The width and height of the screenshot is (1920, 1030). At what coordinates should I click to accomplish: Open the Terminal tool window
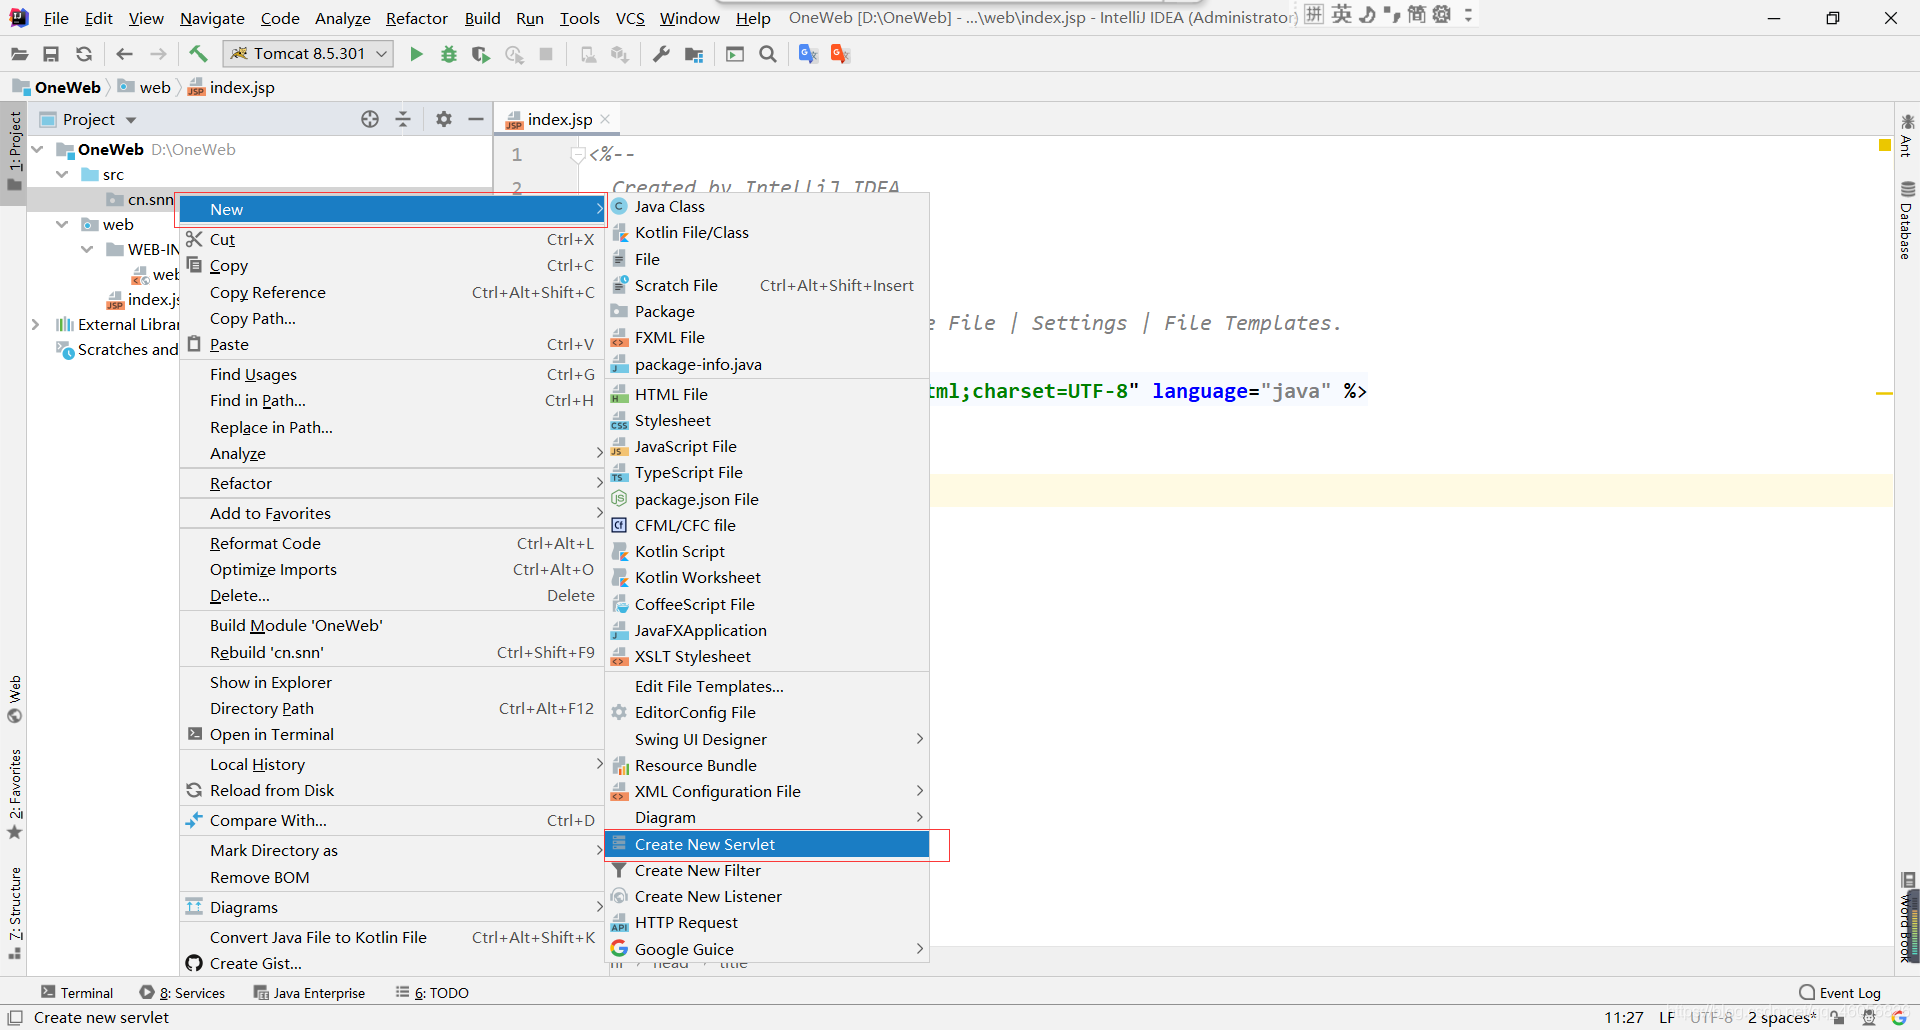[77, 992]
